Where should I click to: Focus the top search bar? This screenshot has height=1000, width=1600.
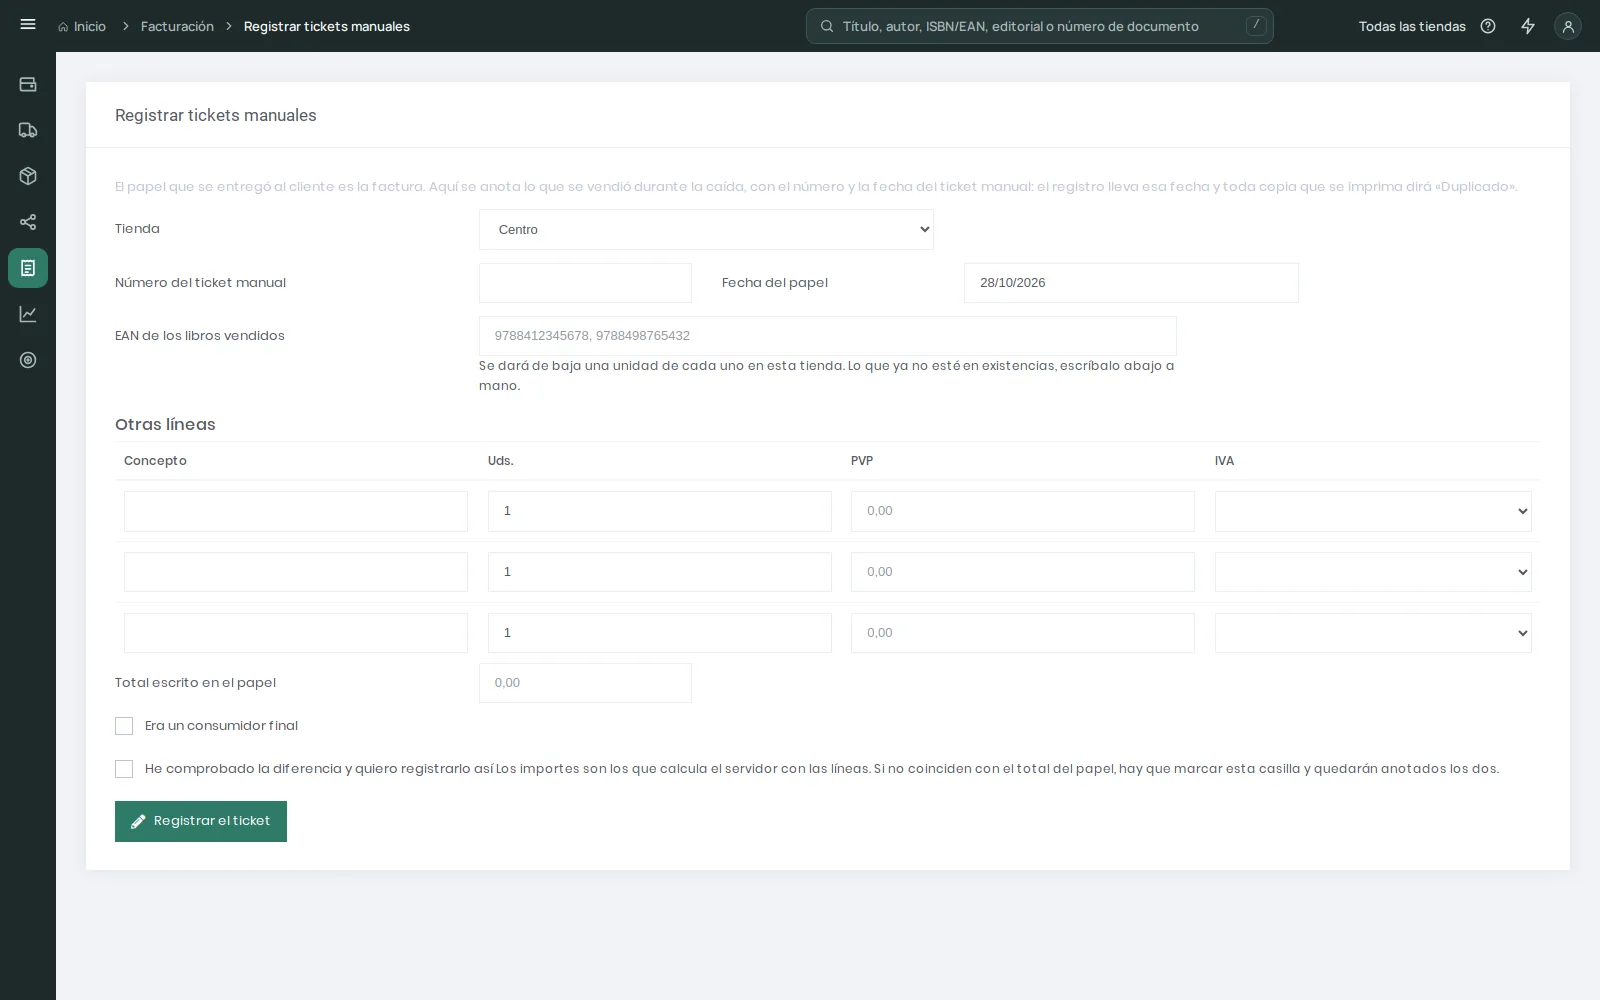coord(1040,26)
